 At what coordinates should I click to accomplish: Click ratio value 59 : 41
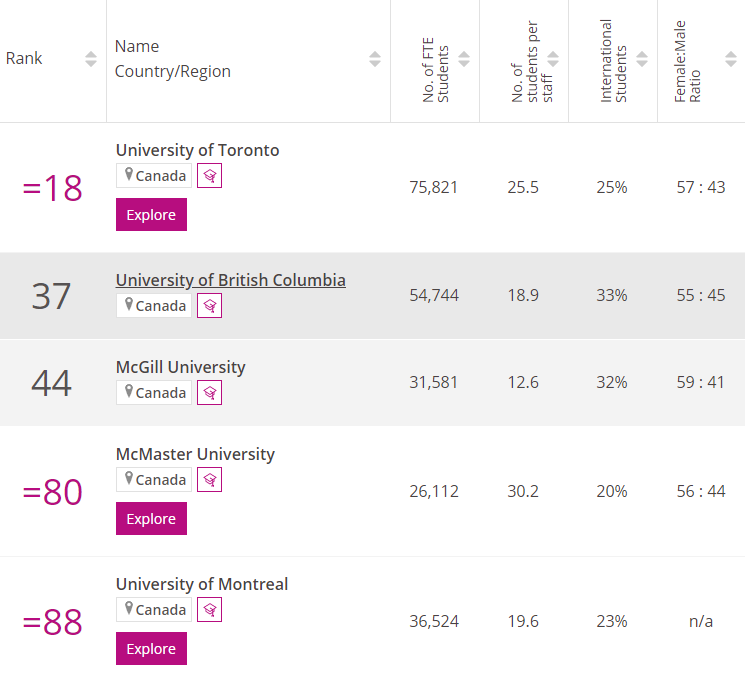tap(701, 383)
